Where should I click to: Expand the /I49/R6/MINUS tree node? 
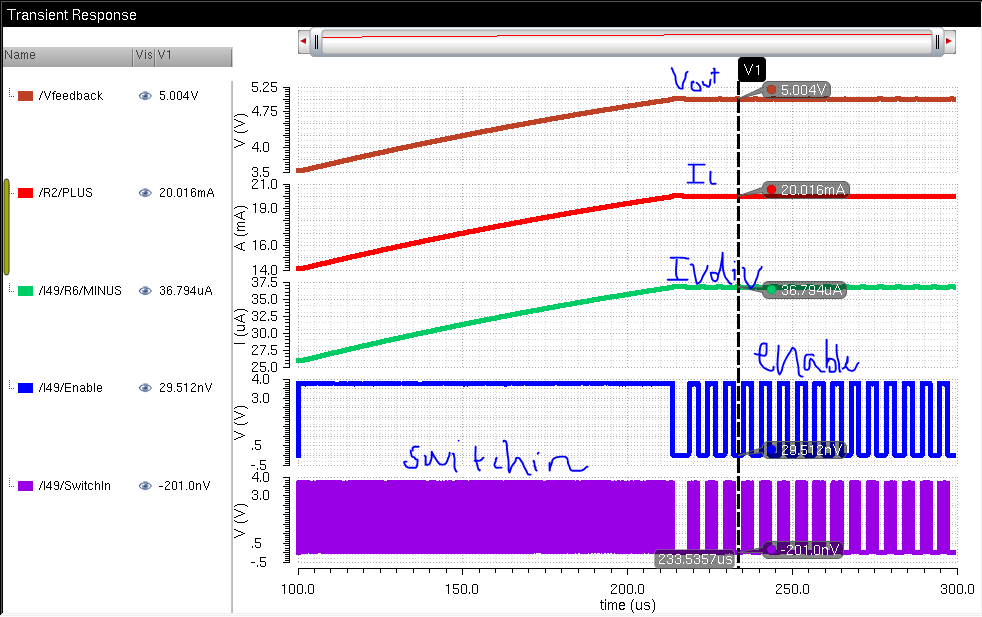click(12, 291)
